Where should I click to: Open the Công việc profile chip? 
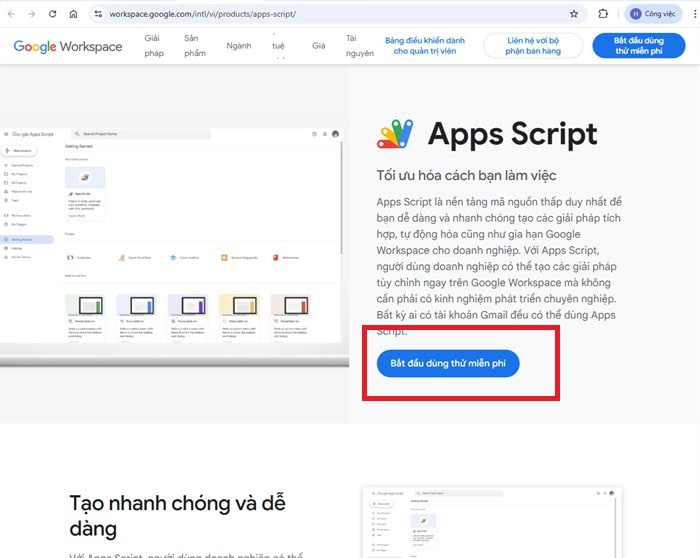point(653,14)
